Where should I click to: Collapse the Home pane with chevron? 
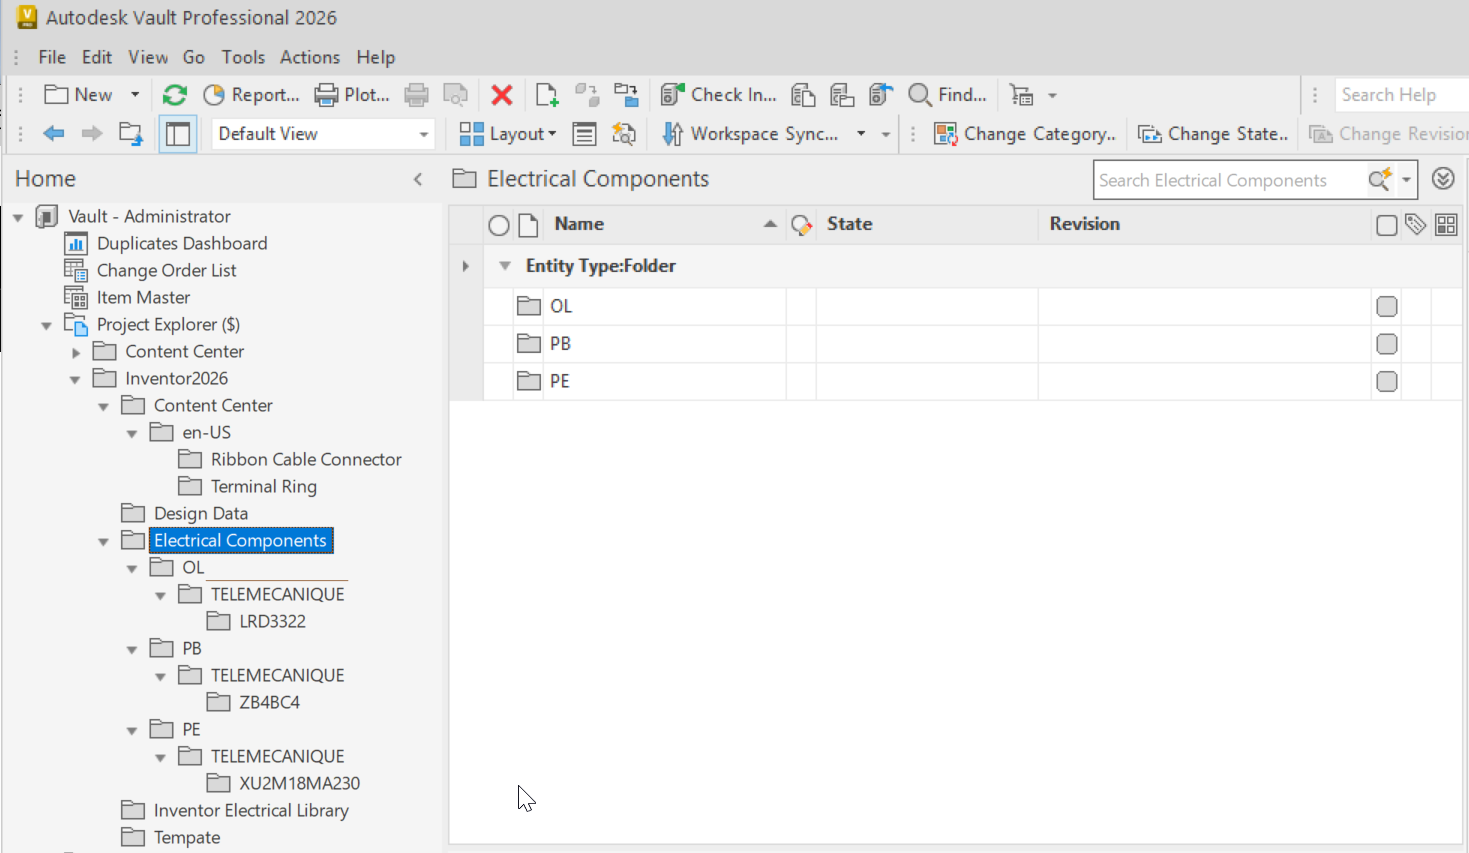coord(418,179)
